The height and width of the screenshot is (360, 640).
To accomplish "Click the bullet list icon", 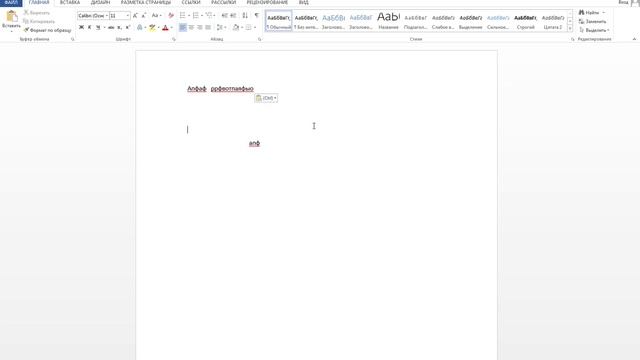I will click(182, 16).
